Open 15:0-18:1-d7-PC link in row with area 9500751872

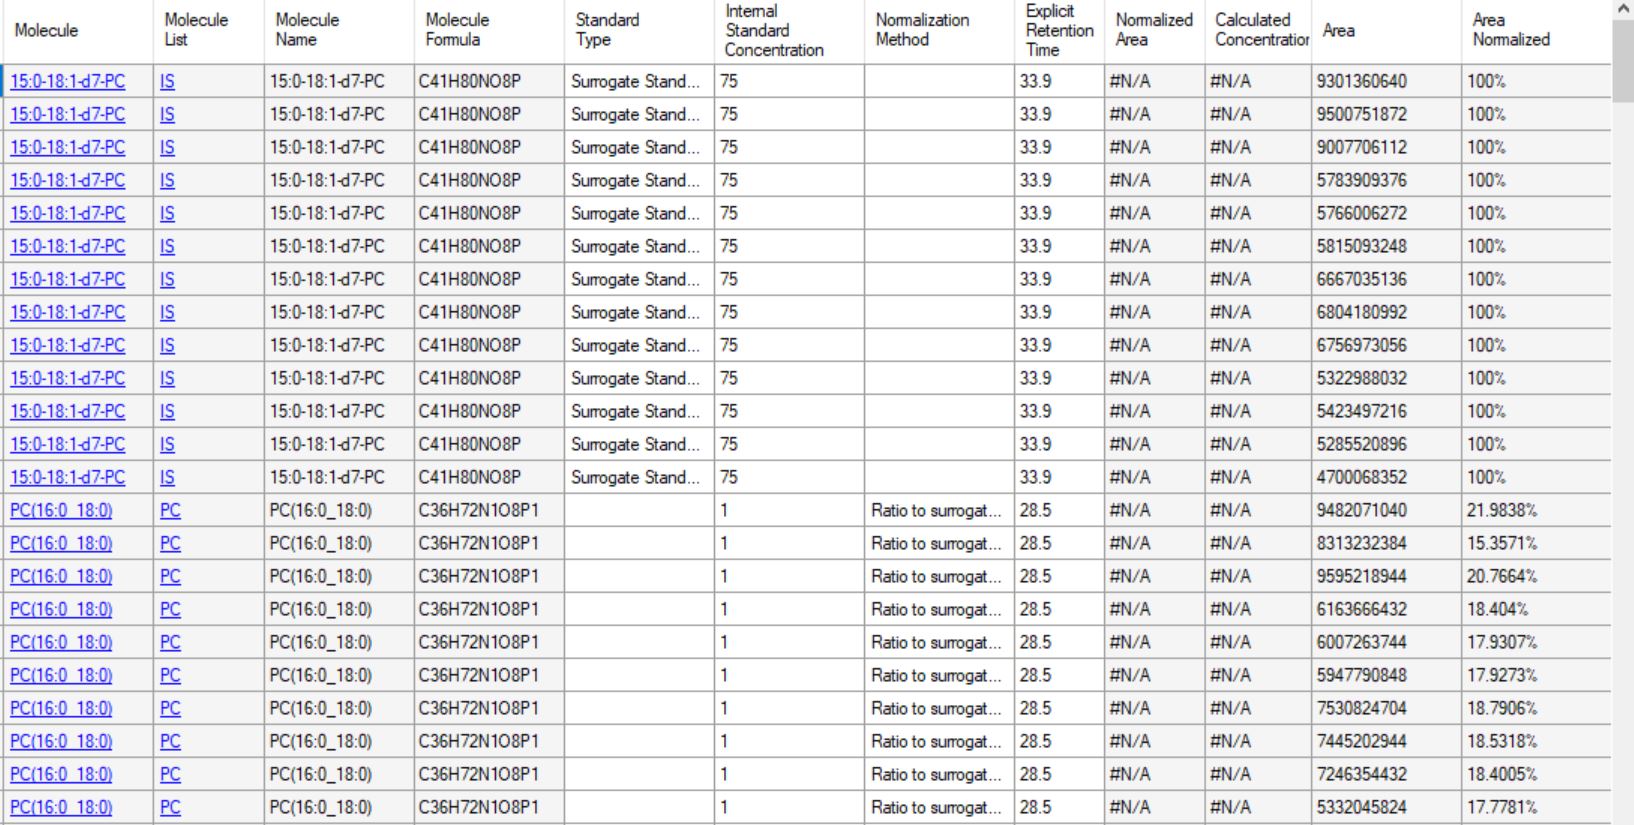click(x=67, y=115)
